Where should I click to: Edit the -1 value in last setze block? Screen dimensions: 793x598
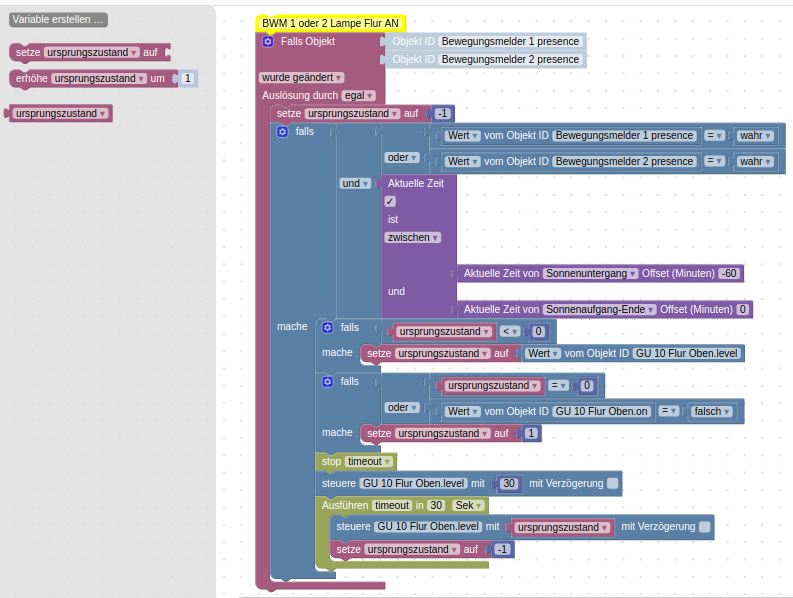[502, 549]
